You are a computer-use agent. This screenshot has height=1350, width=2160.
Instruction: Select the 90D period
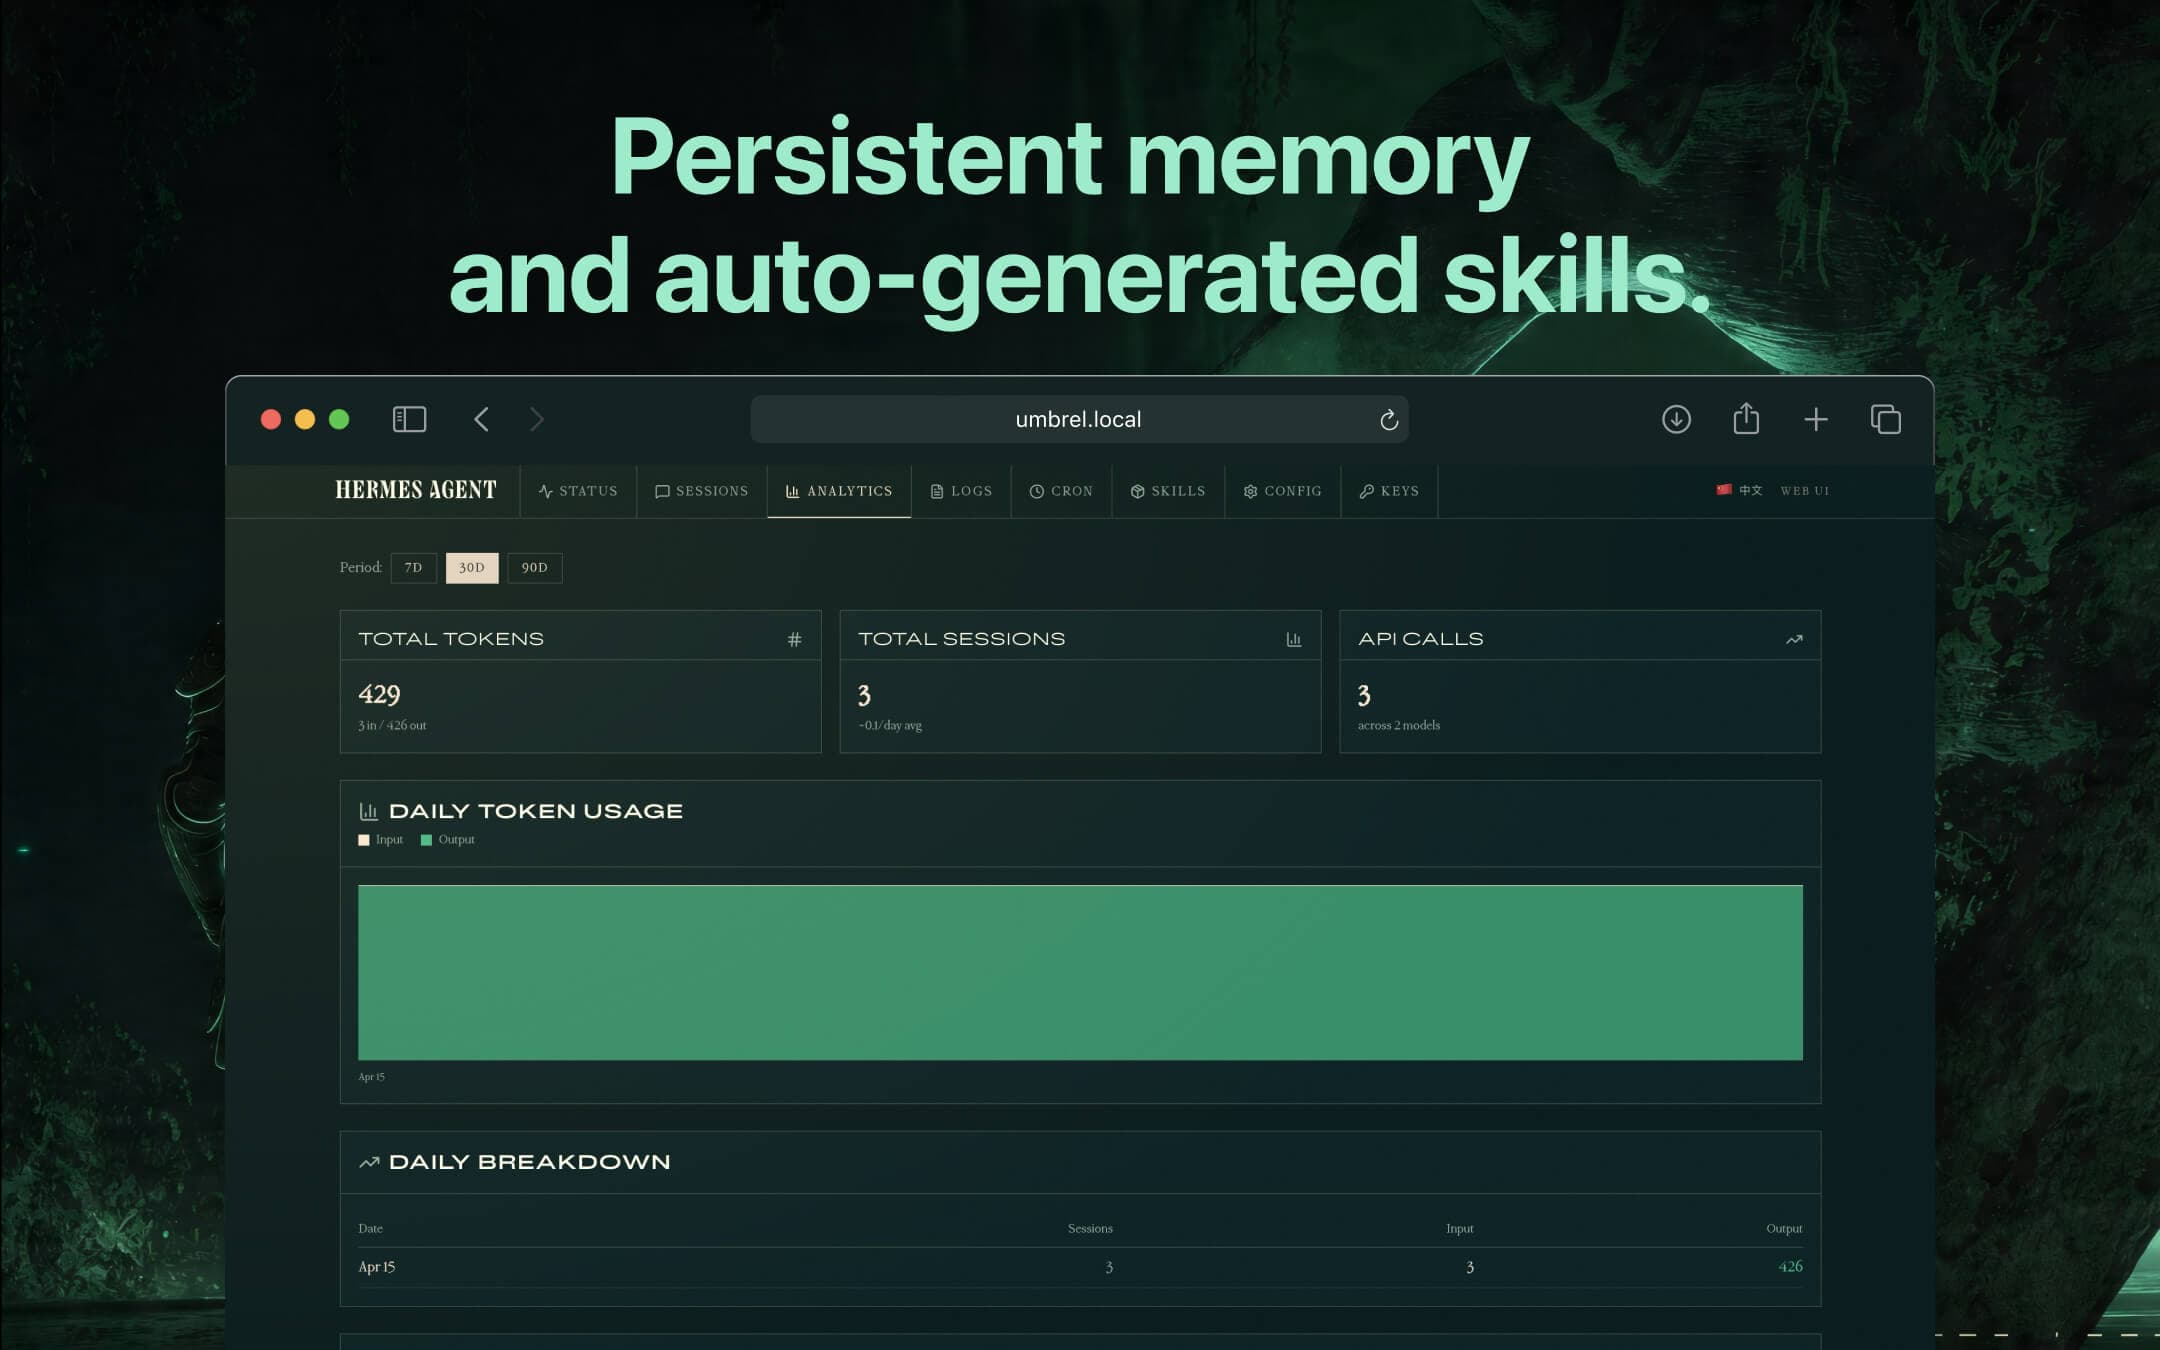pos(534,567)
